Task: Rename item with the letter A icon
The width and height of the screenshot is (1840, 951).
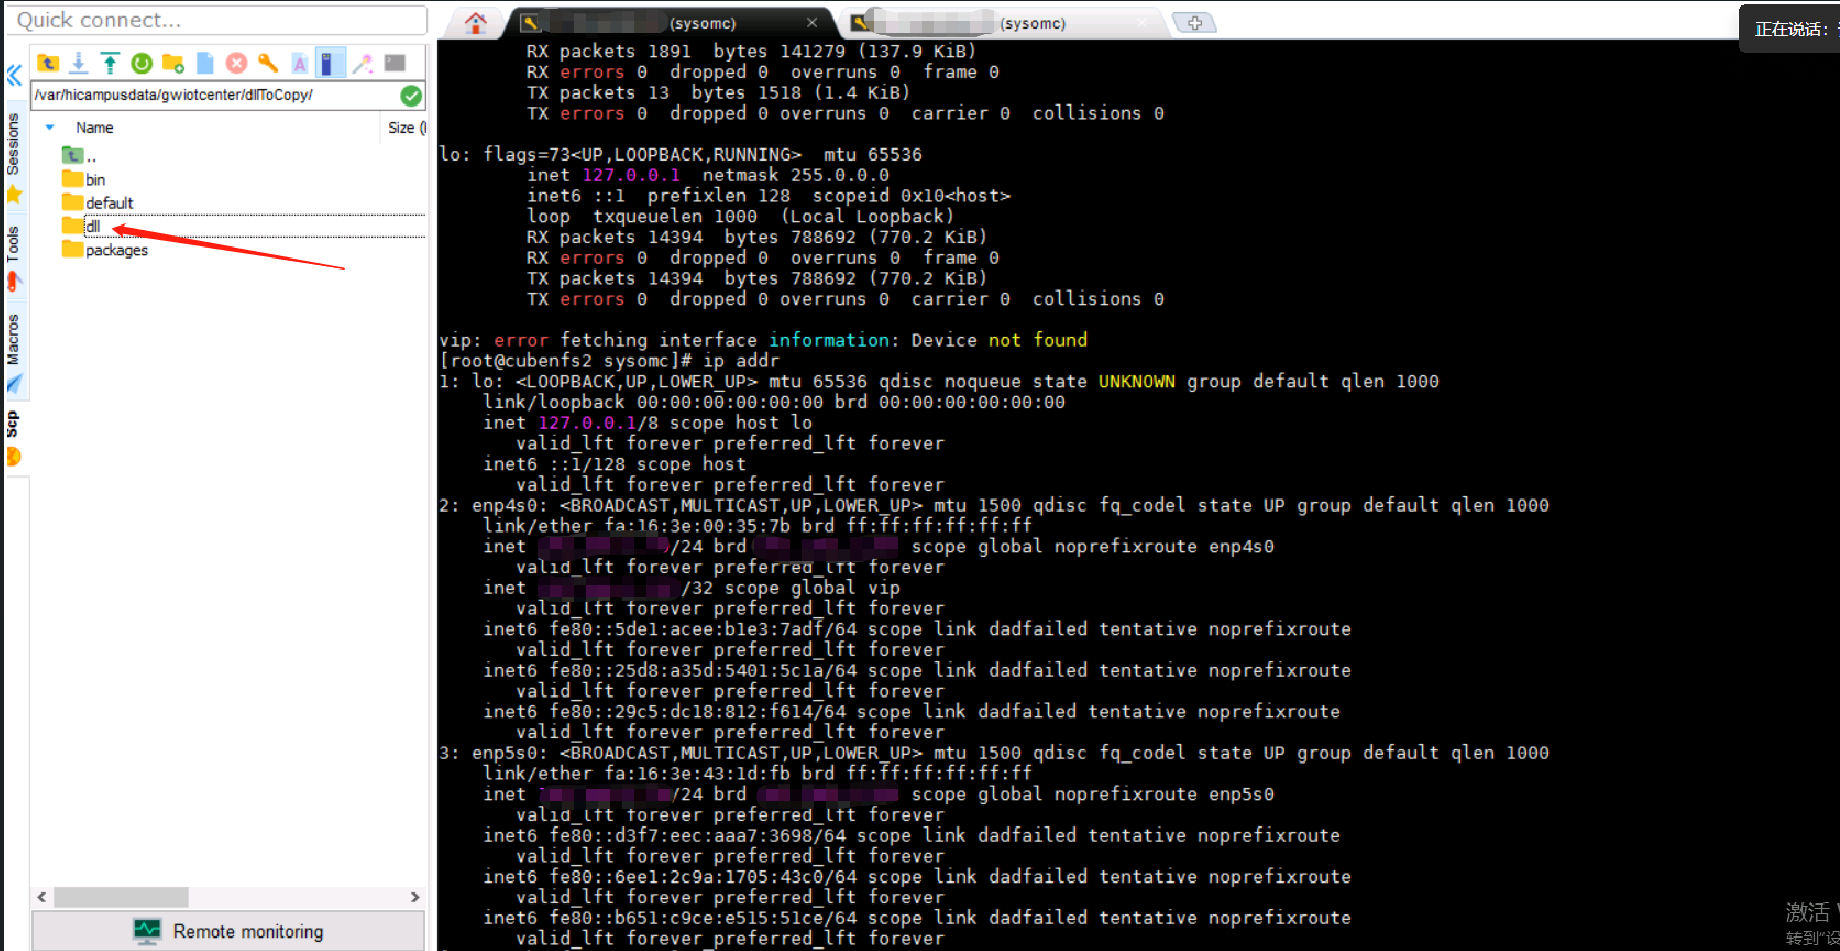Action: point(299,64)
